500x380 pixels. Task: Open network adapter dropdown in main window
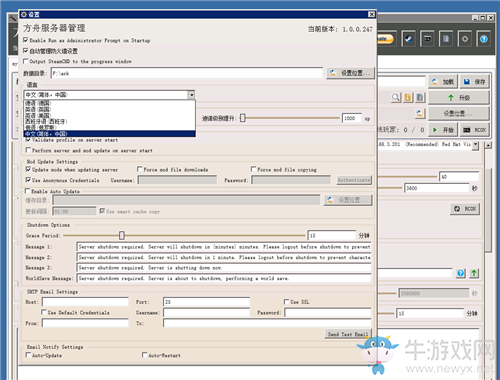click(476, 145)
